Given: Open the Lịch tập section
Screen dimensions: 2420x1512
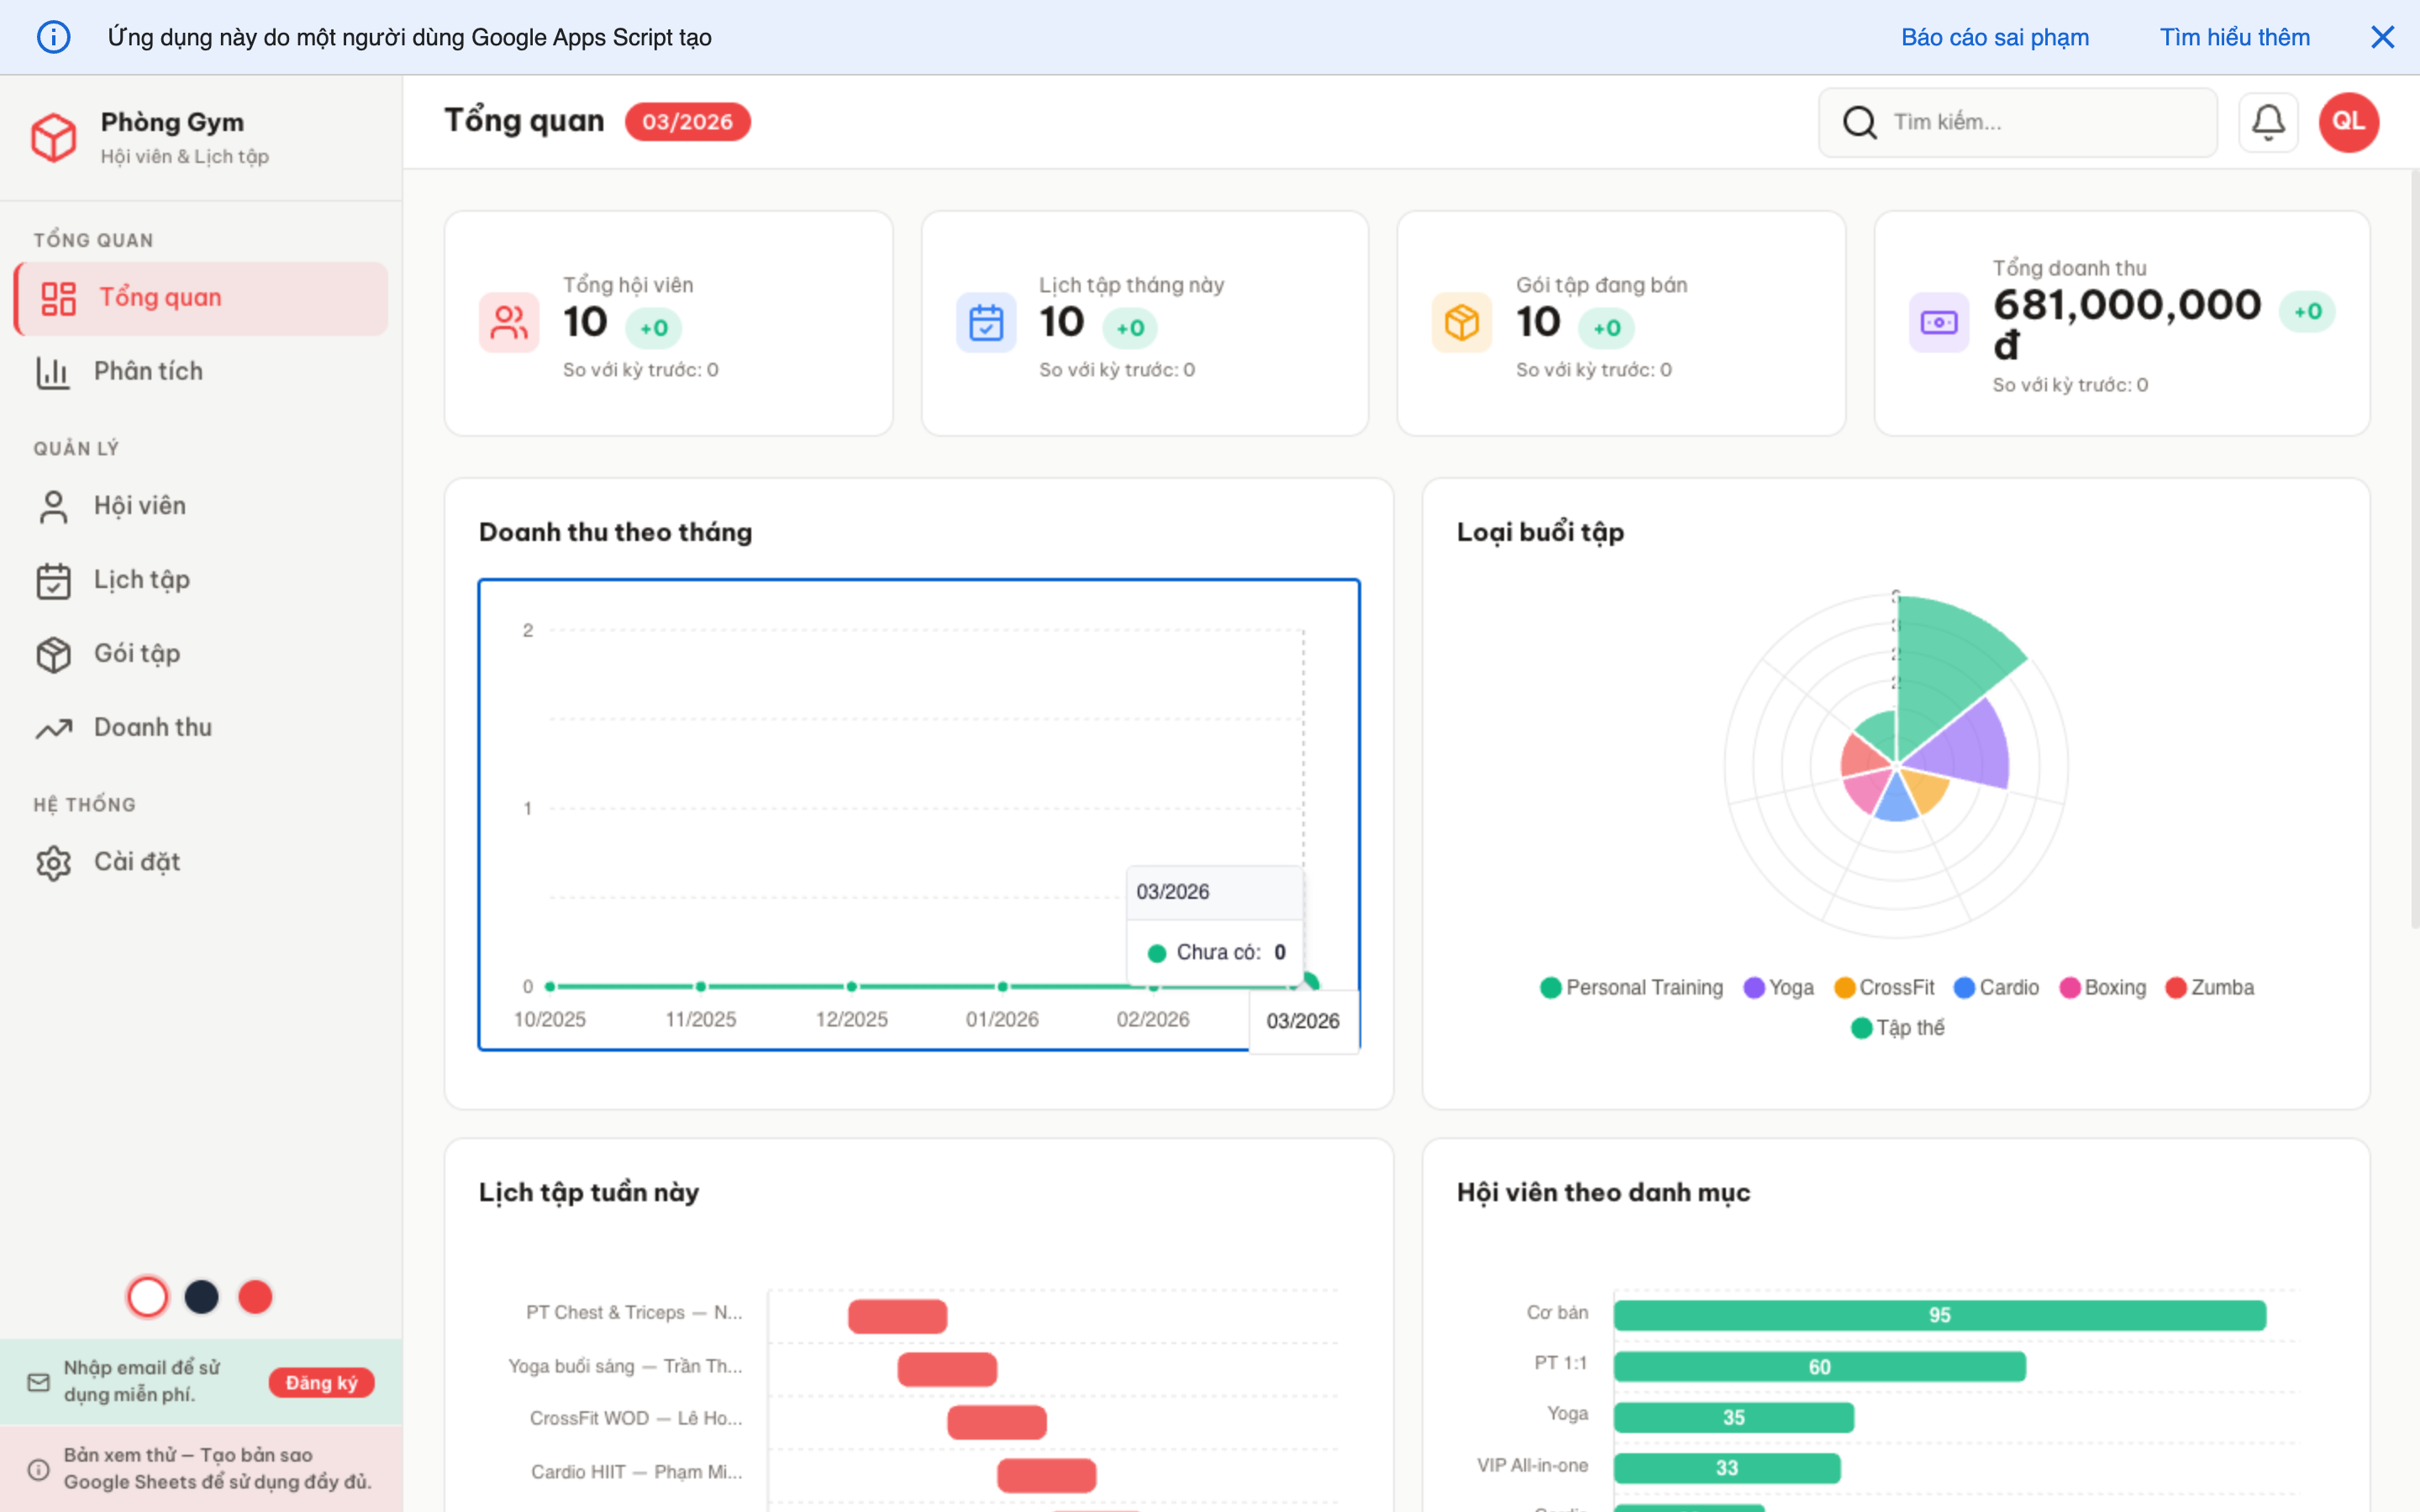Looking at the screenshot, I should click(141, 579).
